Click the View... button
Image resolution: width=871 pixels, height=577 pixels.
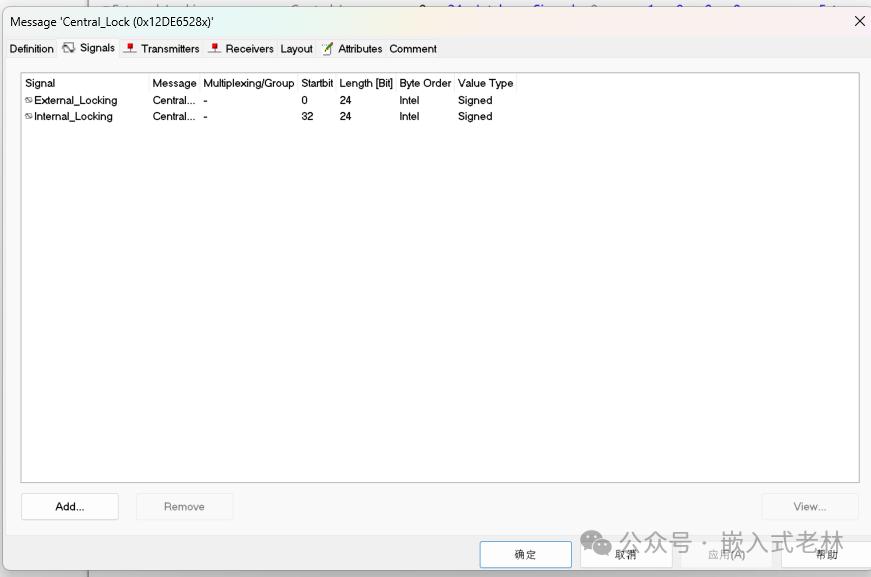[x=810, y=506]
